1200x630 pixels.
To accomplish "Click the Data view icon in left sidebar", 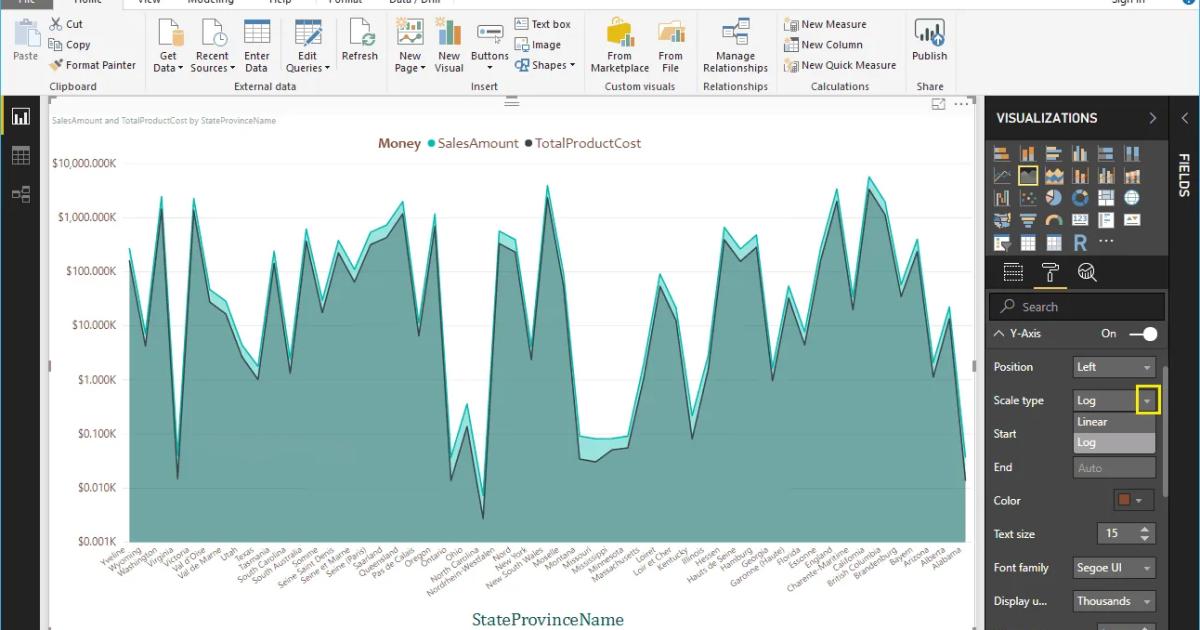I will tap(21, 155).
